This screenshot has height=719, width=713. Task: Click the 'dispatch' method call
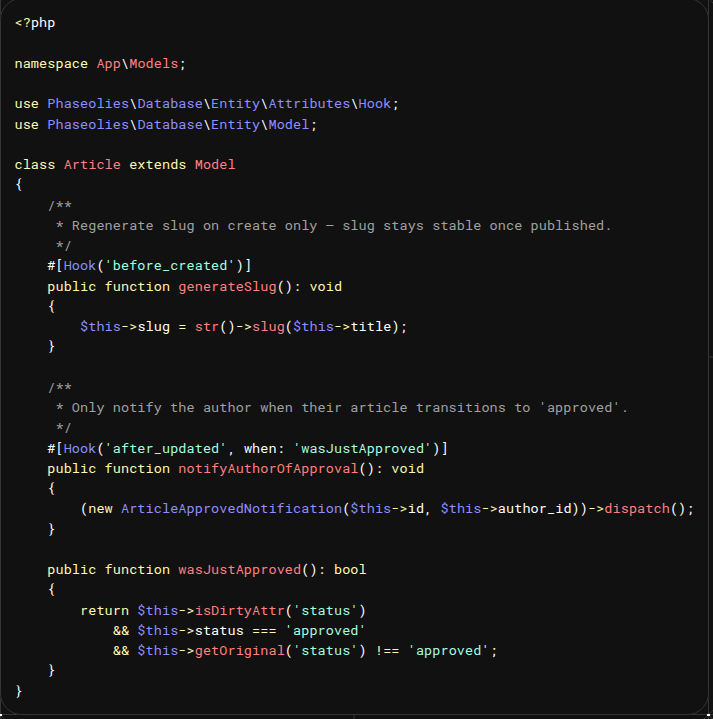point(637,509)
